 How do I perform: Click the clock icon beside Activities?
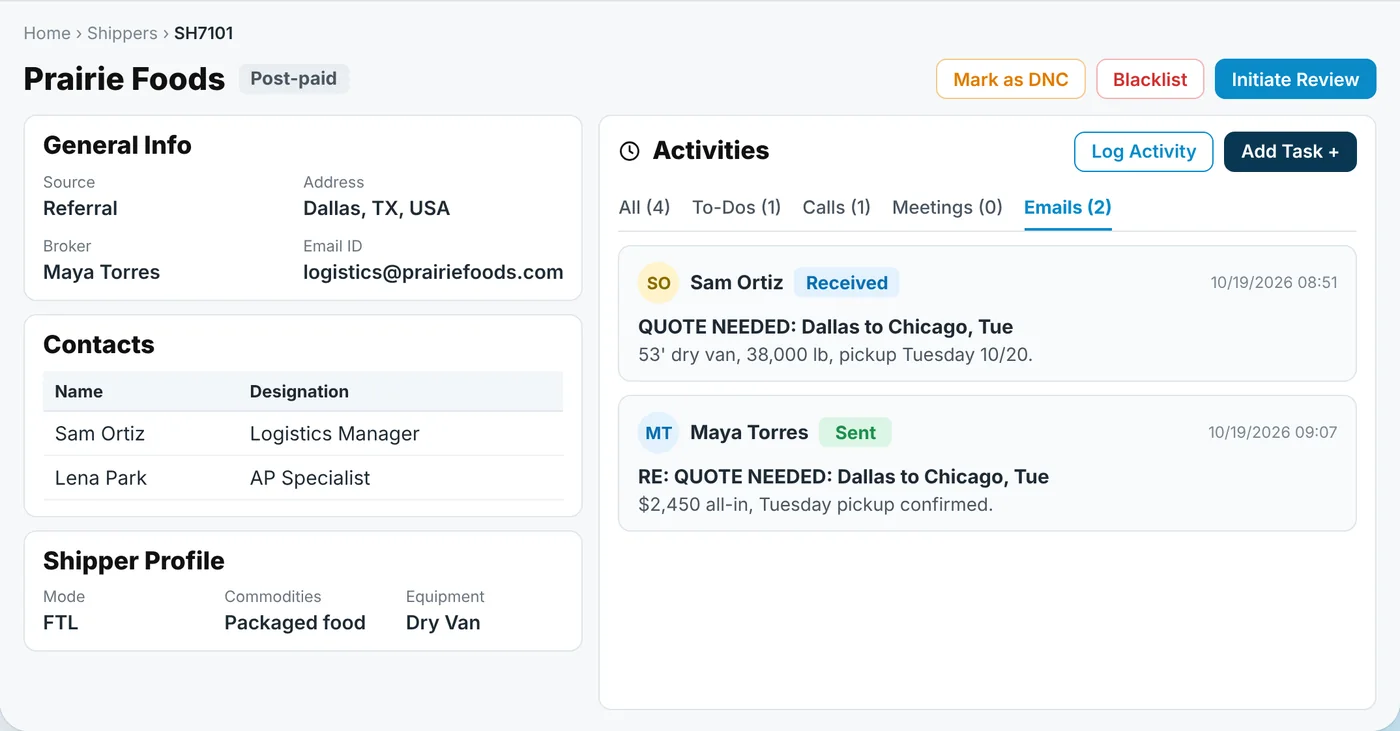click(629, 151)
